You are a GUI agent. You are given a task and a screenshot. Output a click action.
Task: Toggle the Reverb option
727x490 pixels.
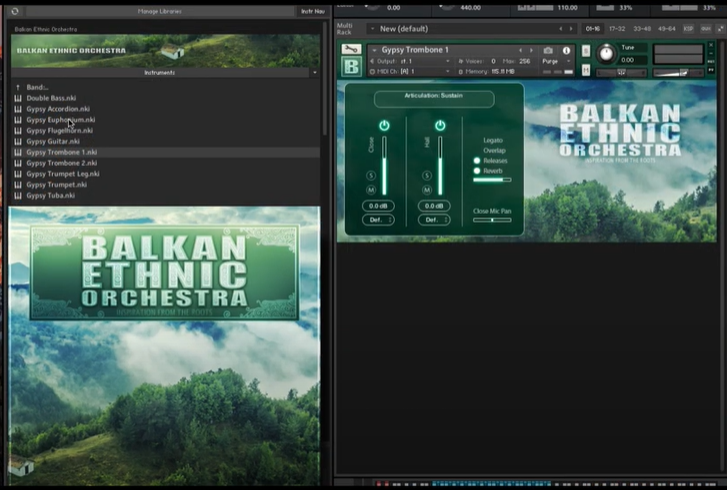[x=477, y=171]
